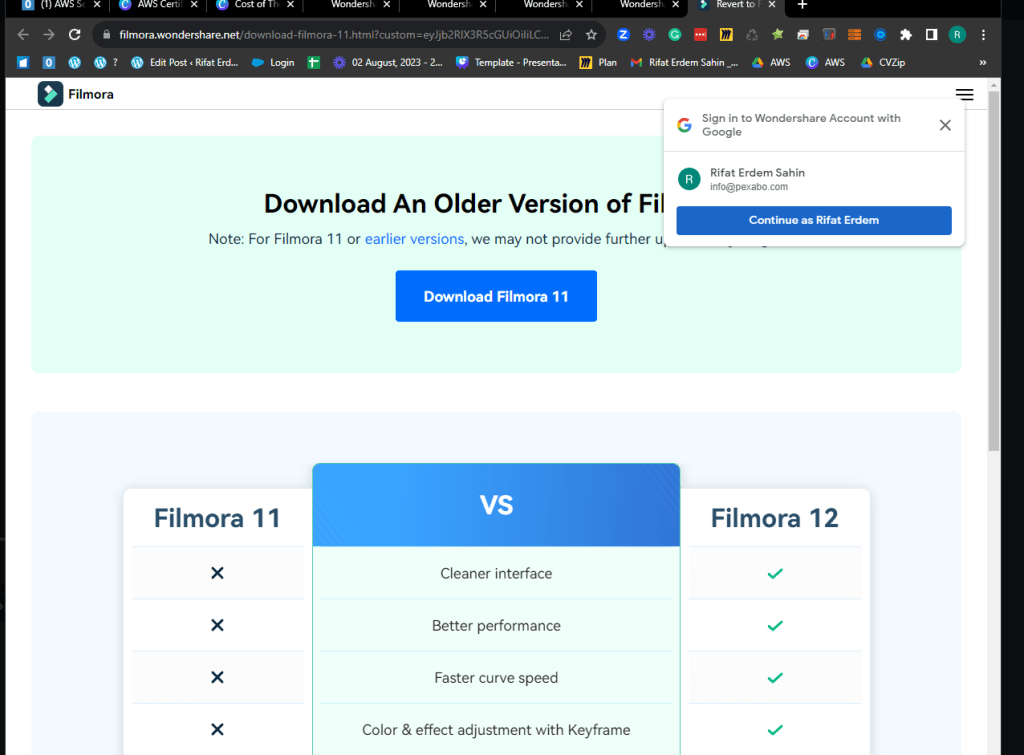Image resolution: width=1024 pixels, height=755 pixels.
Task: Dismiss the Google sign-in popup
Action: pyautogui.click(x=944, y=125)
